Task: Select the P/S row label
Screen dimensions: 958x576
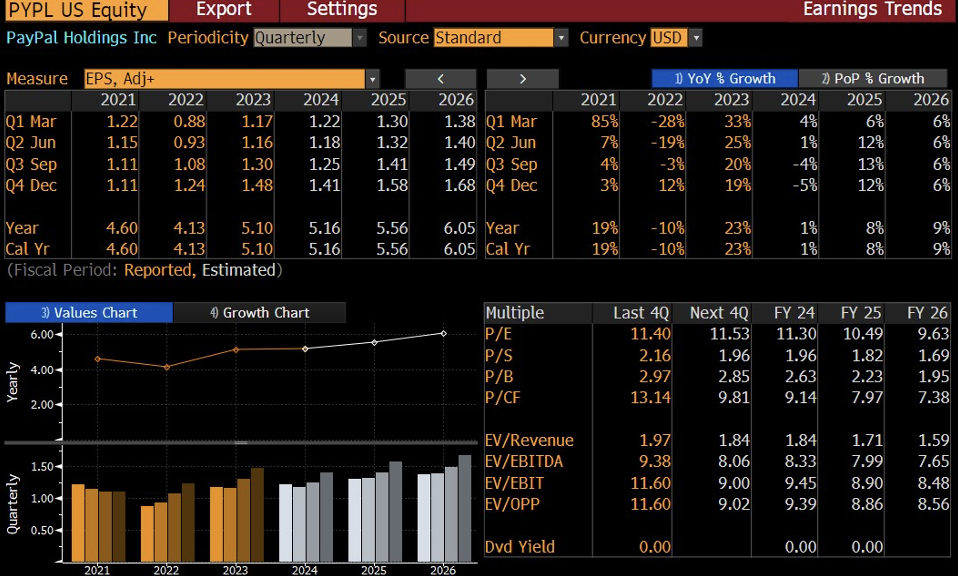Action: pyautogui.click(x=499, y=355)
